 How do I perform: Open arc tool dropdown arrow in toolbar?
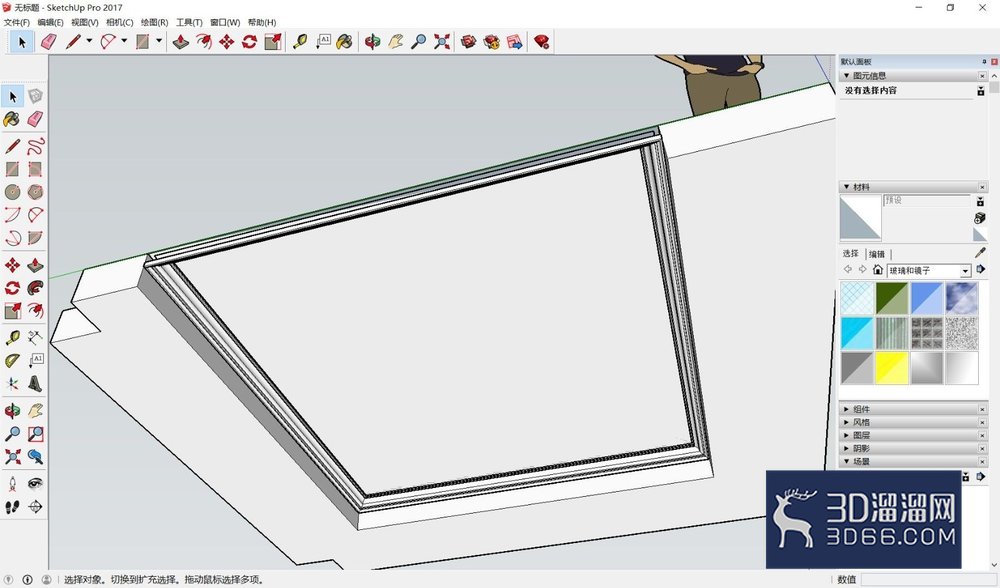124,41
